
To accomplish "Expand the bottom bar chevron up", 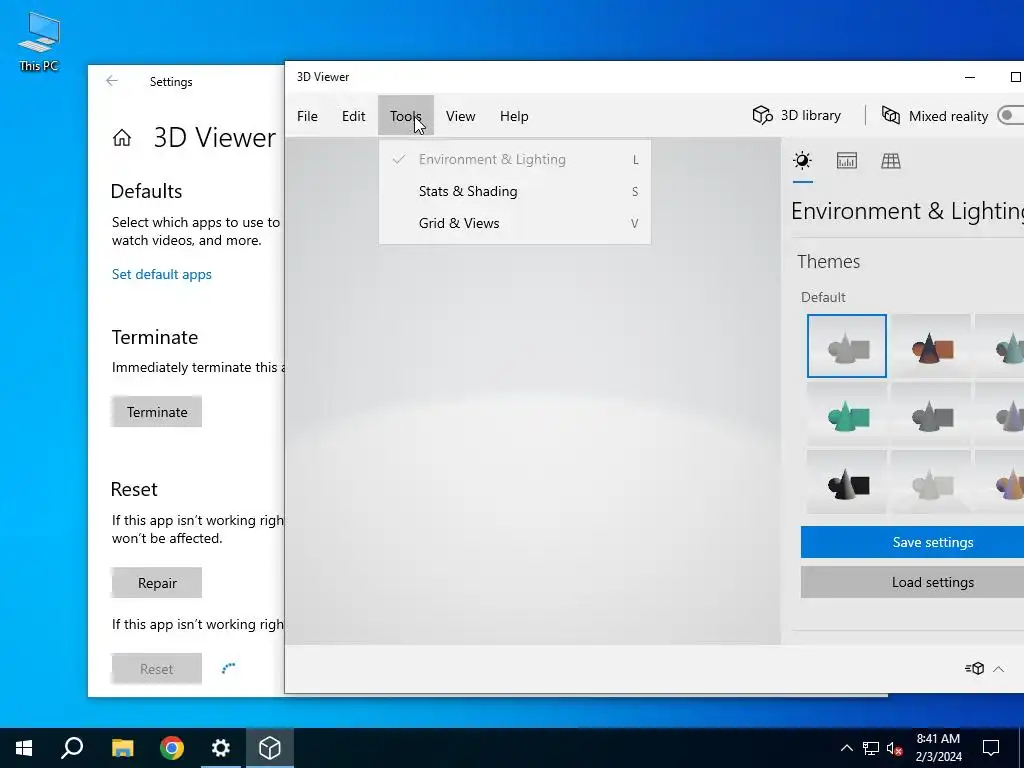I will coord(999,669).
